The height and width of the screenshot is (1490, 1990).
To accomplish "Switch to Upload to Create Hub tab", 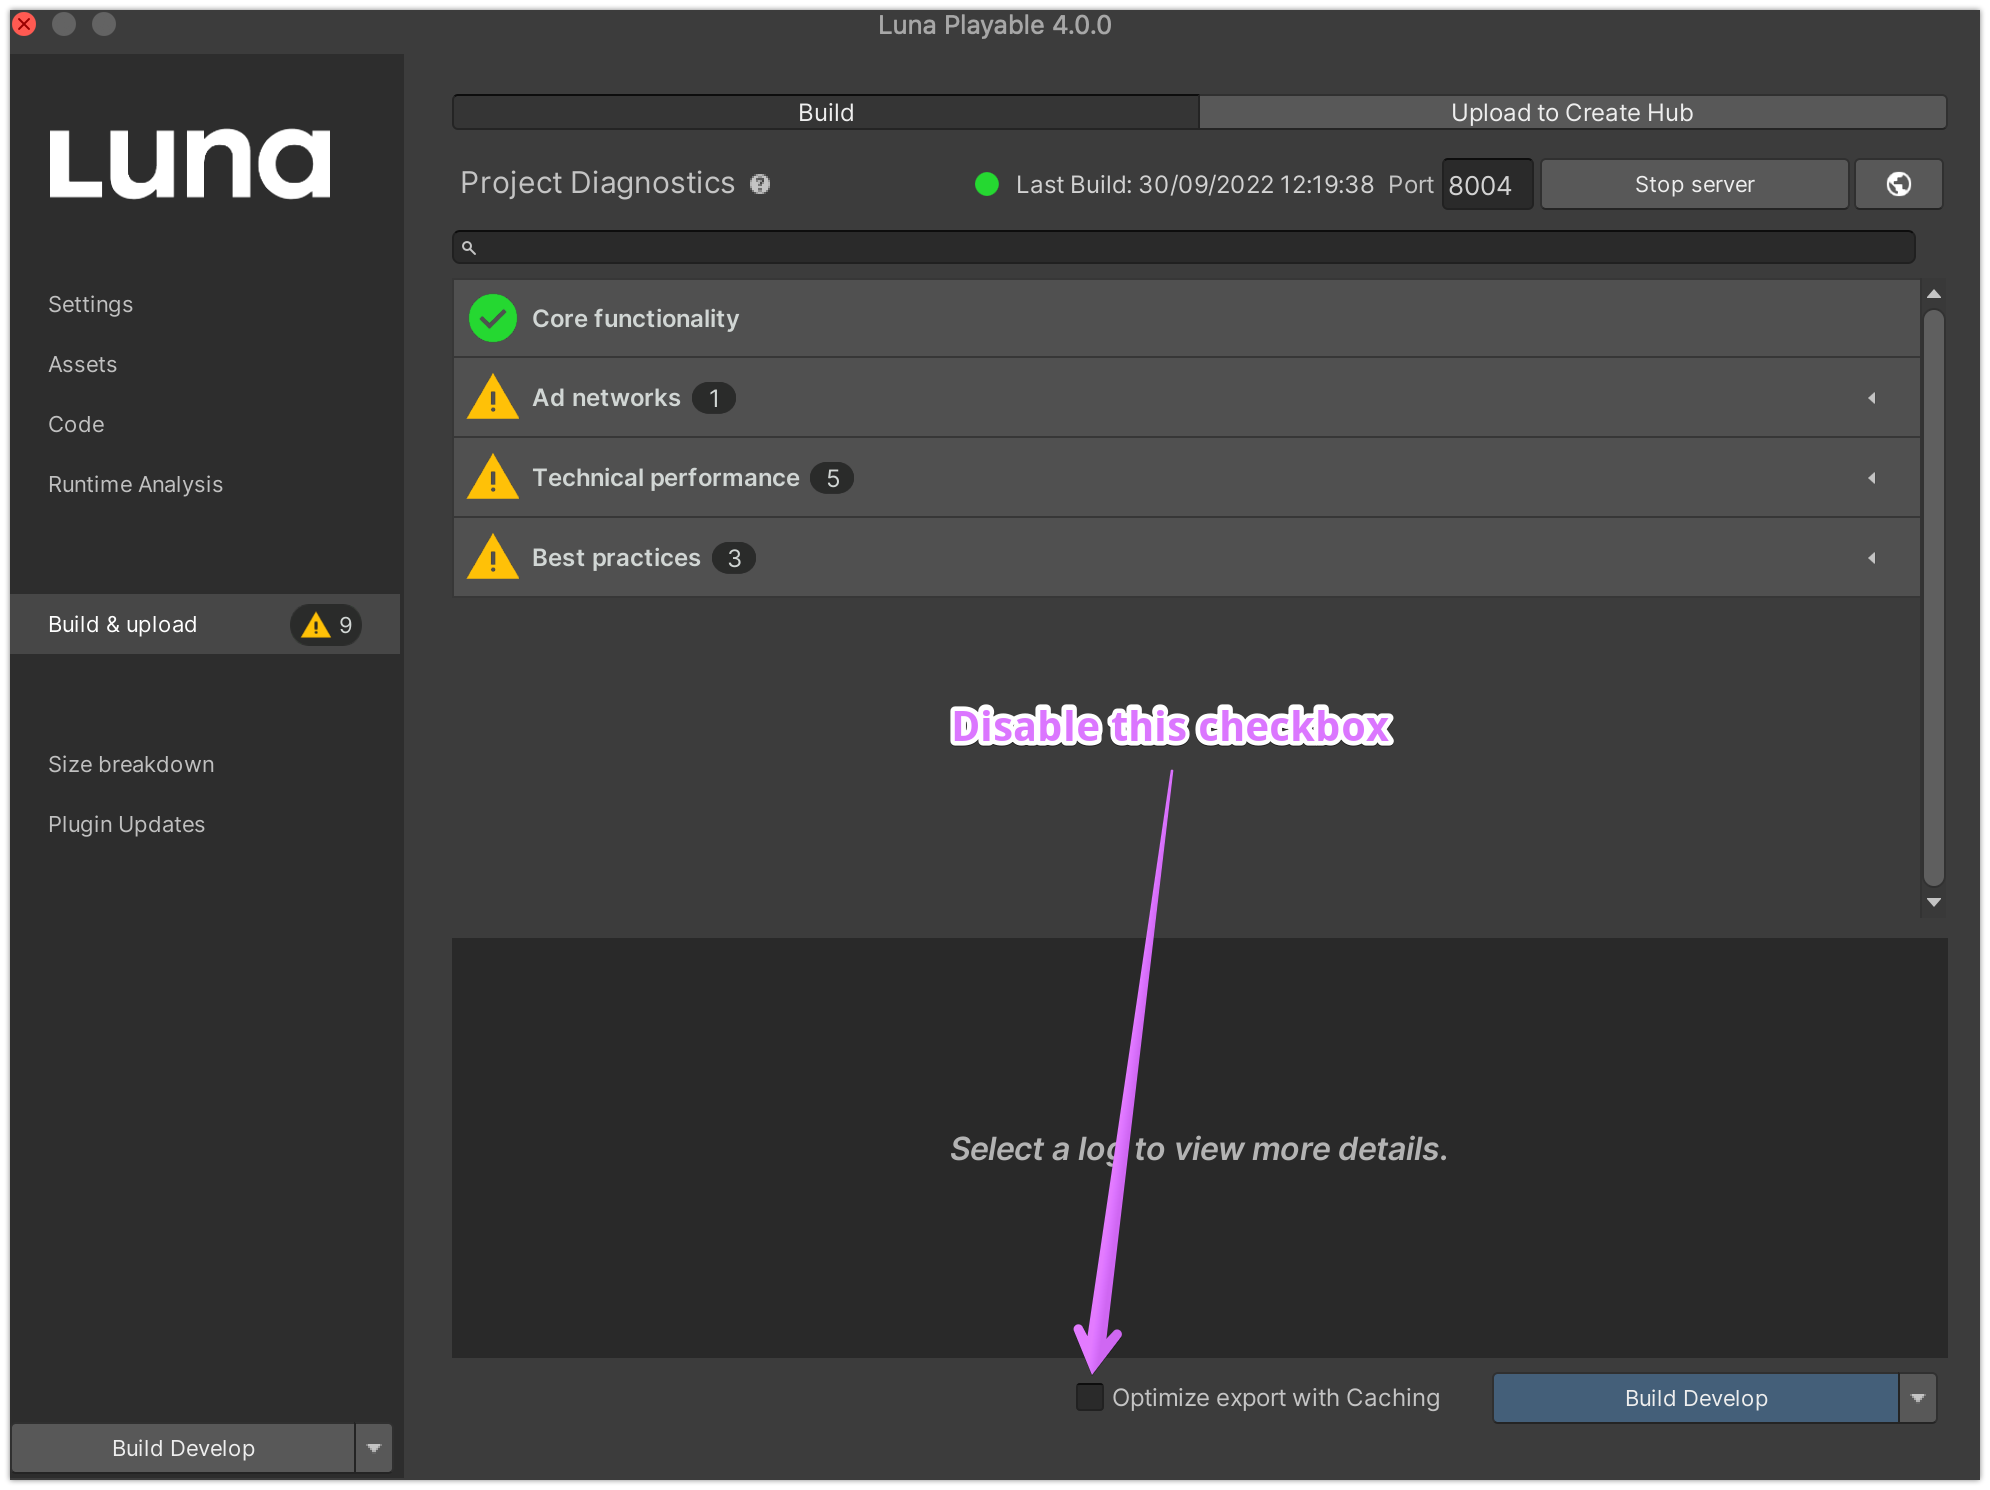I will [1572, 112].
